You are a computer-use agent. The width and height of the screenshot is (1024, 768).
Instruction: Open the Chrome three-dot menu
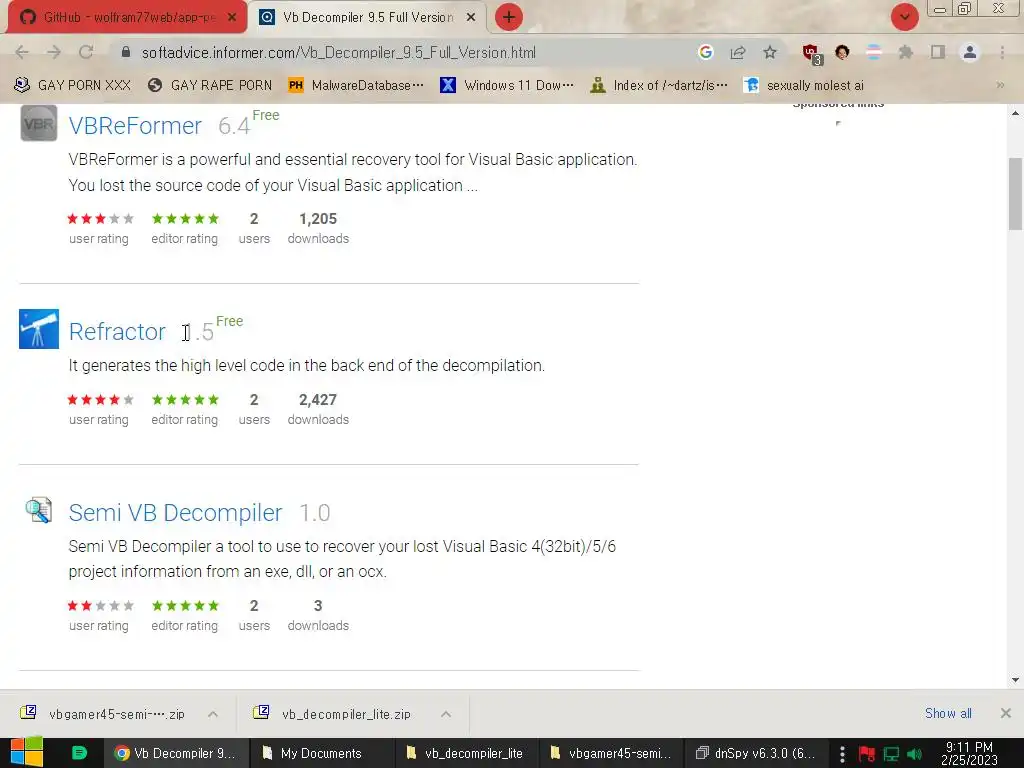(1002, 52)
